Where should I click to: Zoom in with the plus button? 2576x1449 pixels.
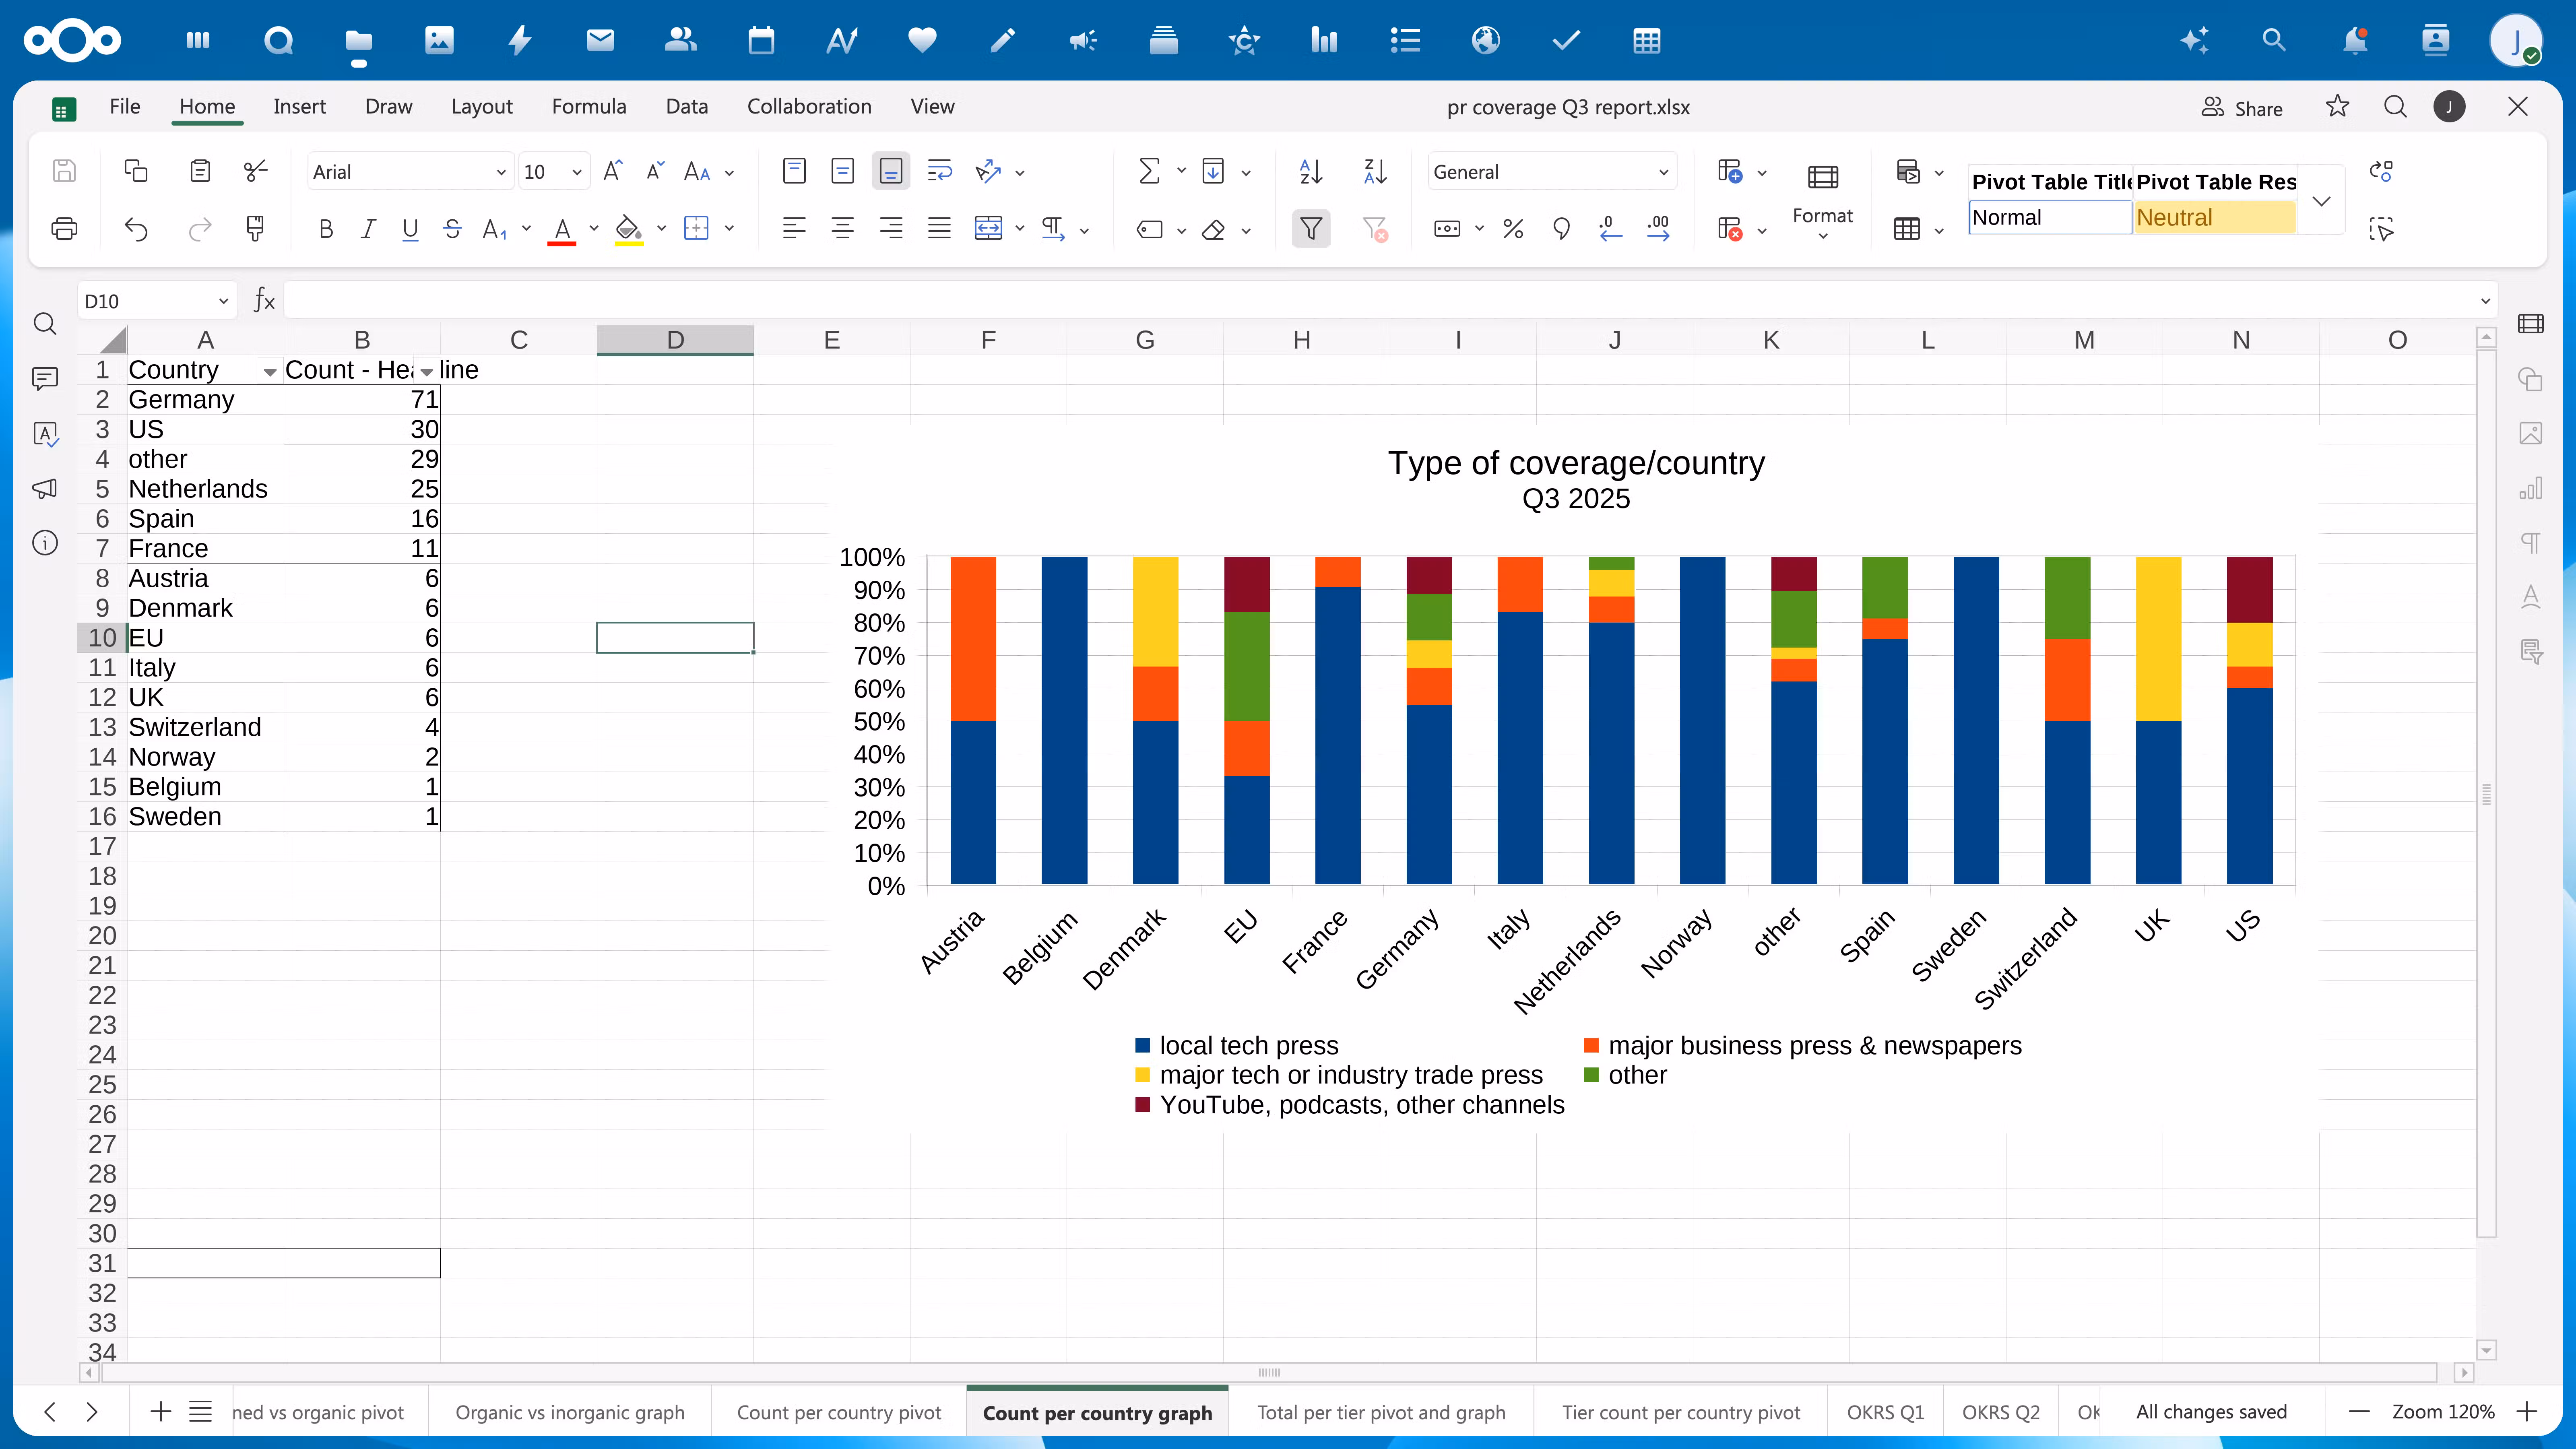pos(2527,1411)
